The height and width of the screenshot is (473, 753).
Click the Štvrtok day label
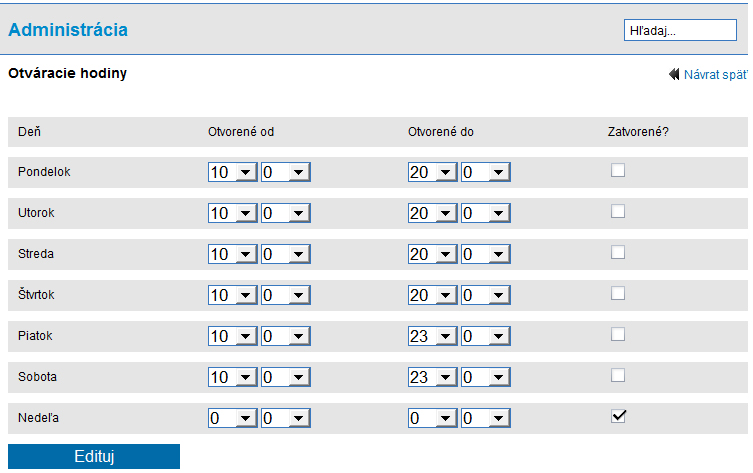[x=36, y=294]
